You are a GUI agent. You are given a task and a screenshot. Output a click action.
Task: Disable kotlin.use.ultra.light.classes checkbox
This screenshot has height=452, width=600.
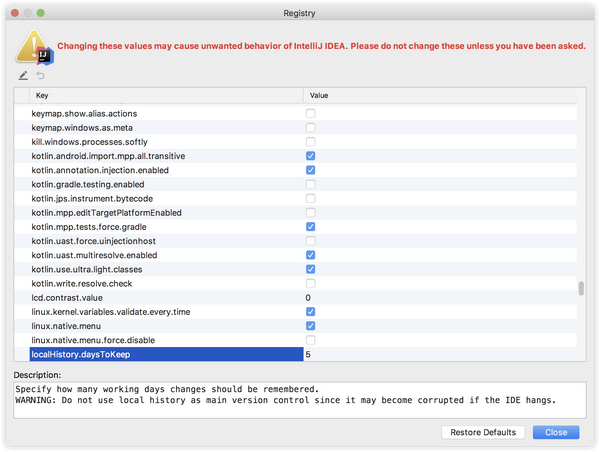tap(310, 270)
